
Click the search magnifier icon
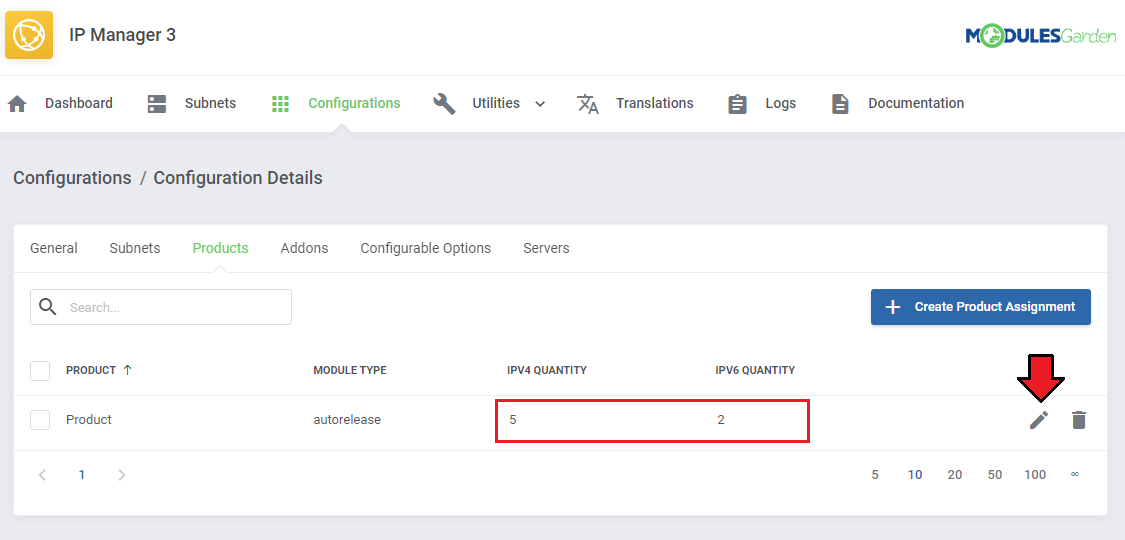point(48,307)
